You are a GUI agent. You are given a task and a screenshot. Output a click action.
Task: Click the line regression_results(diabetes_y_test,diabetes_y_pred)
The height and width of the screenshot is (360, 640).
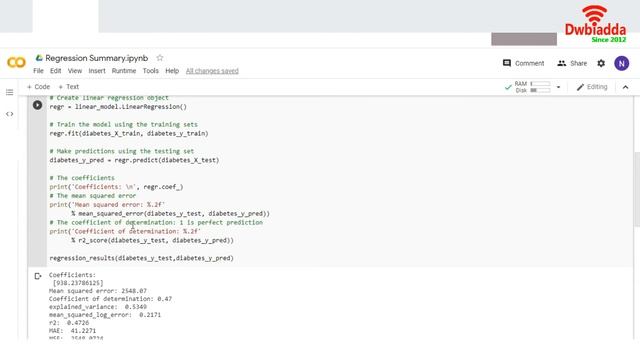[142, 258]
